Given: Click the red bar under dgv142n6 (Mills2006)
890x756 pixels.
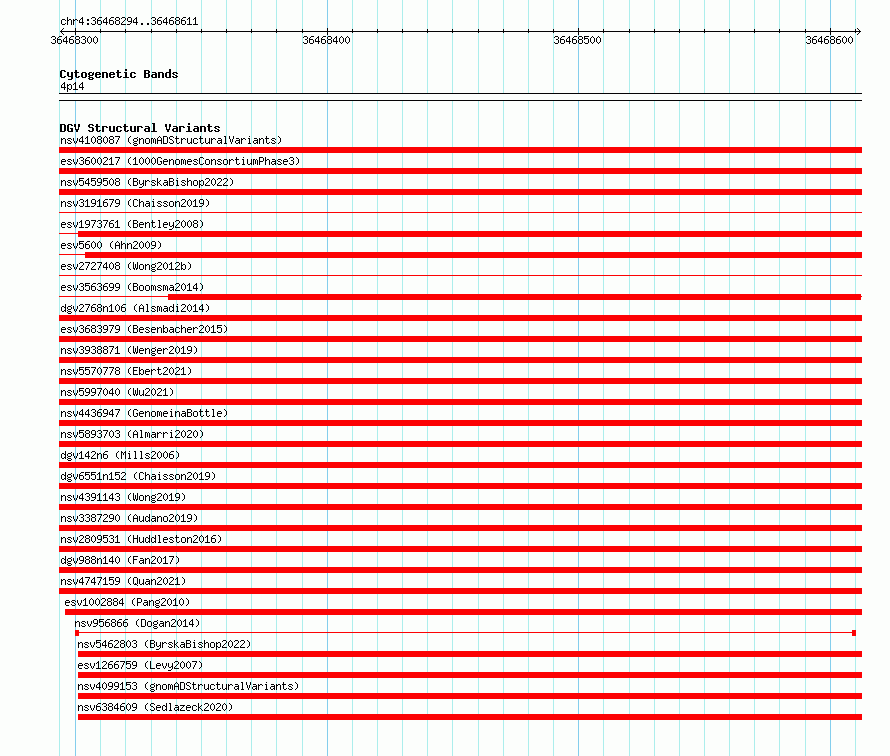Looking at the screenshot, I should click(460, 465).
